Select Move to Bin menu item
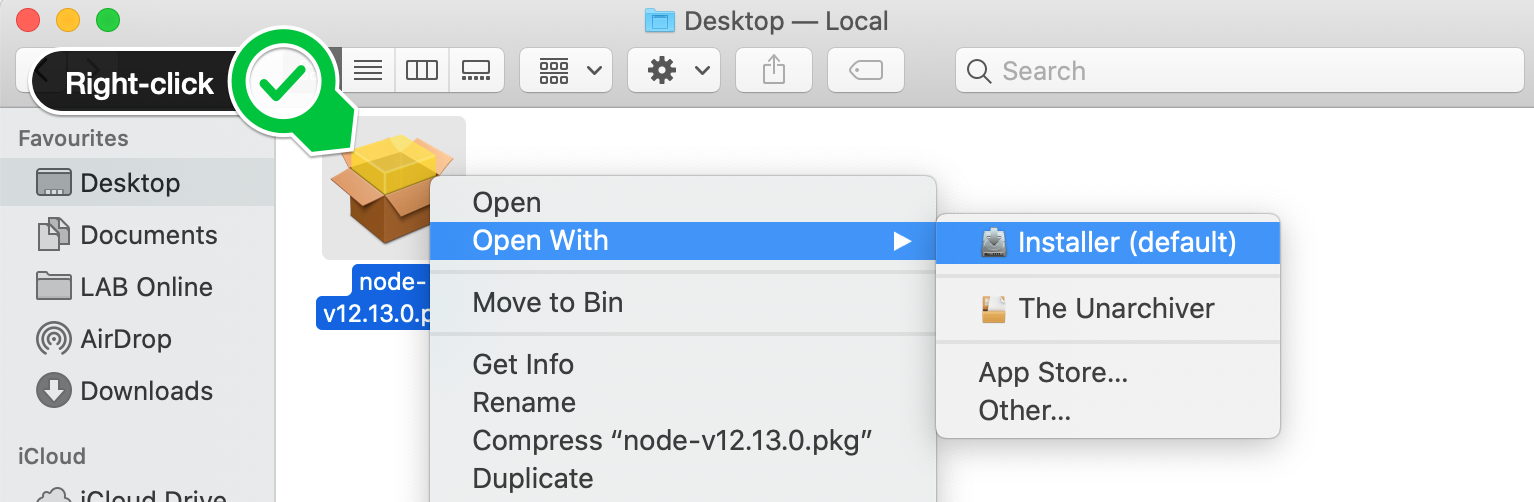This screenshot has height=502, width=1534. tap(547, 303)
